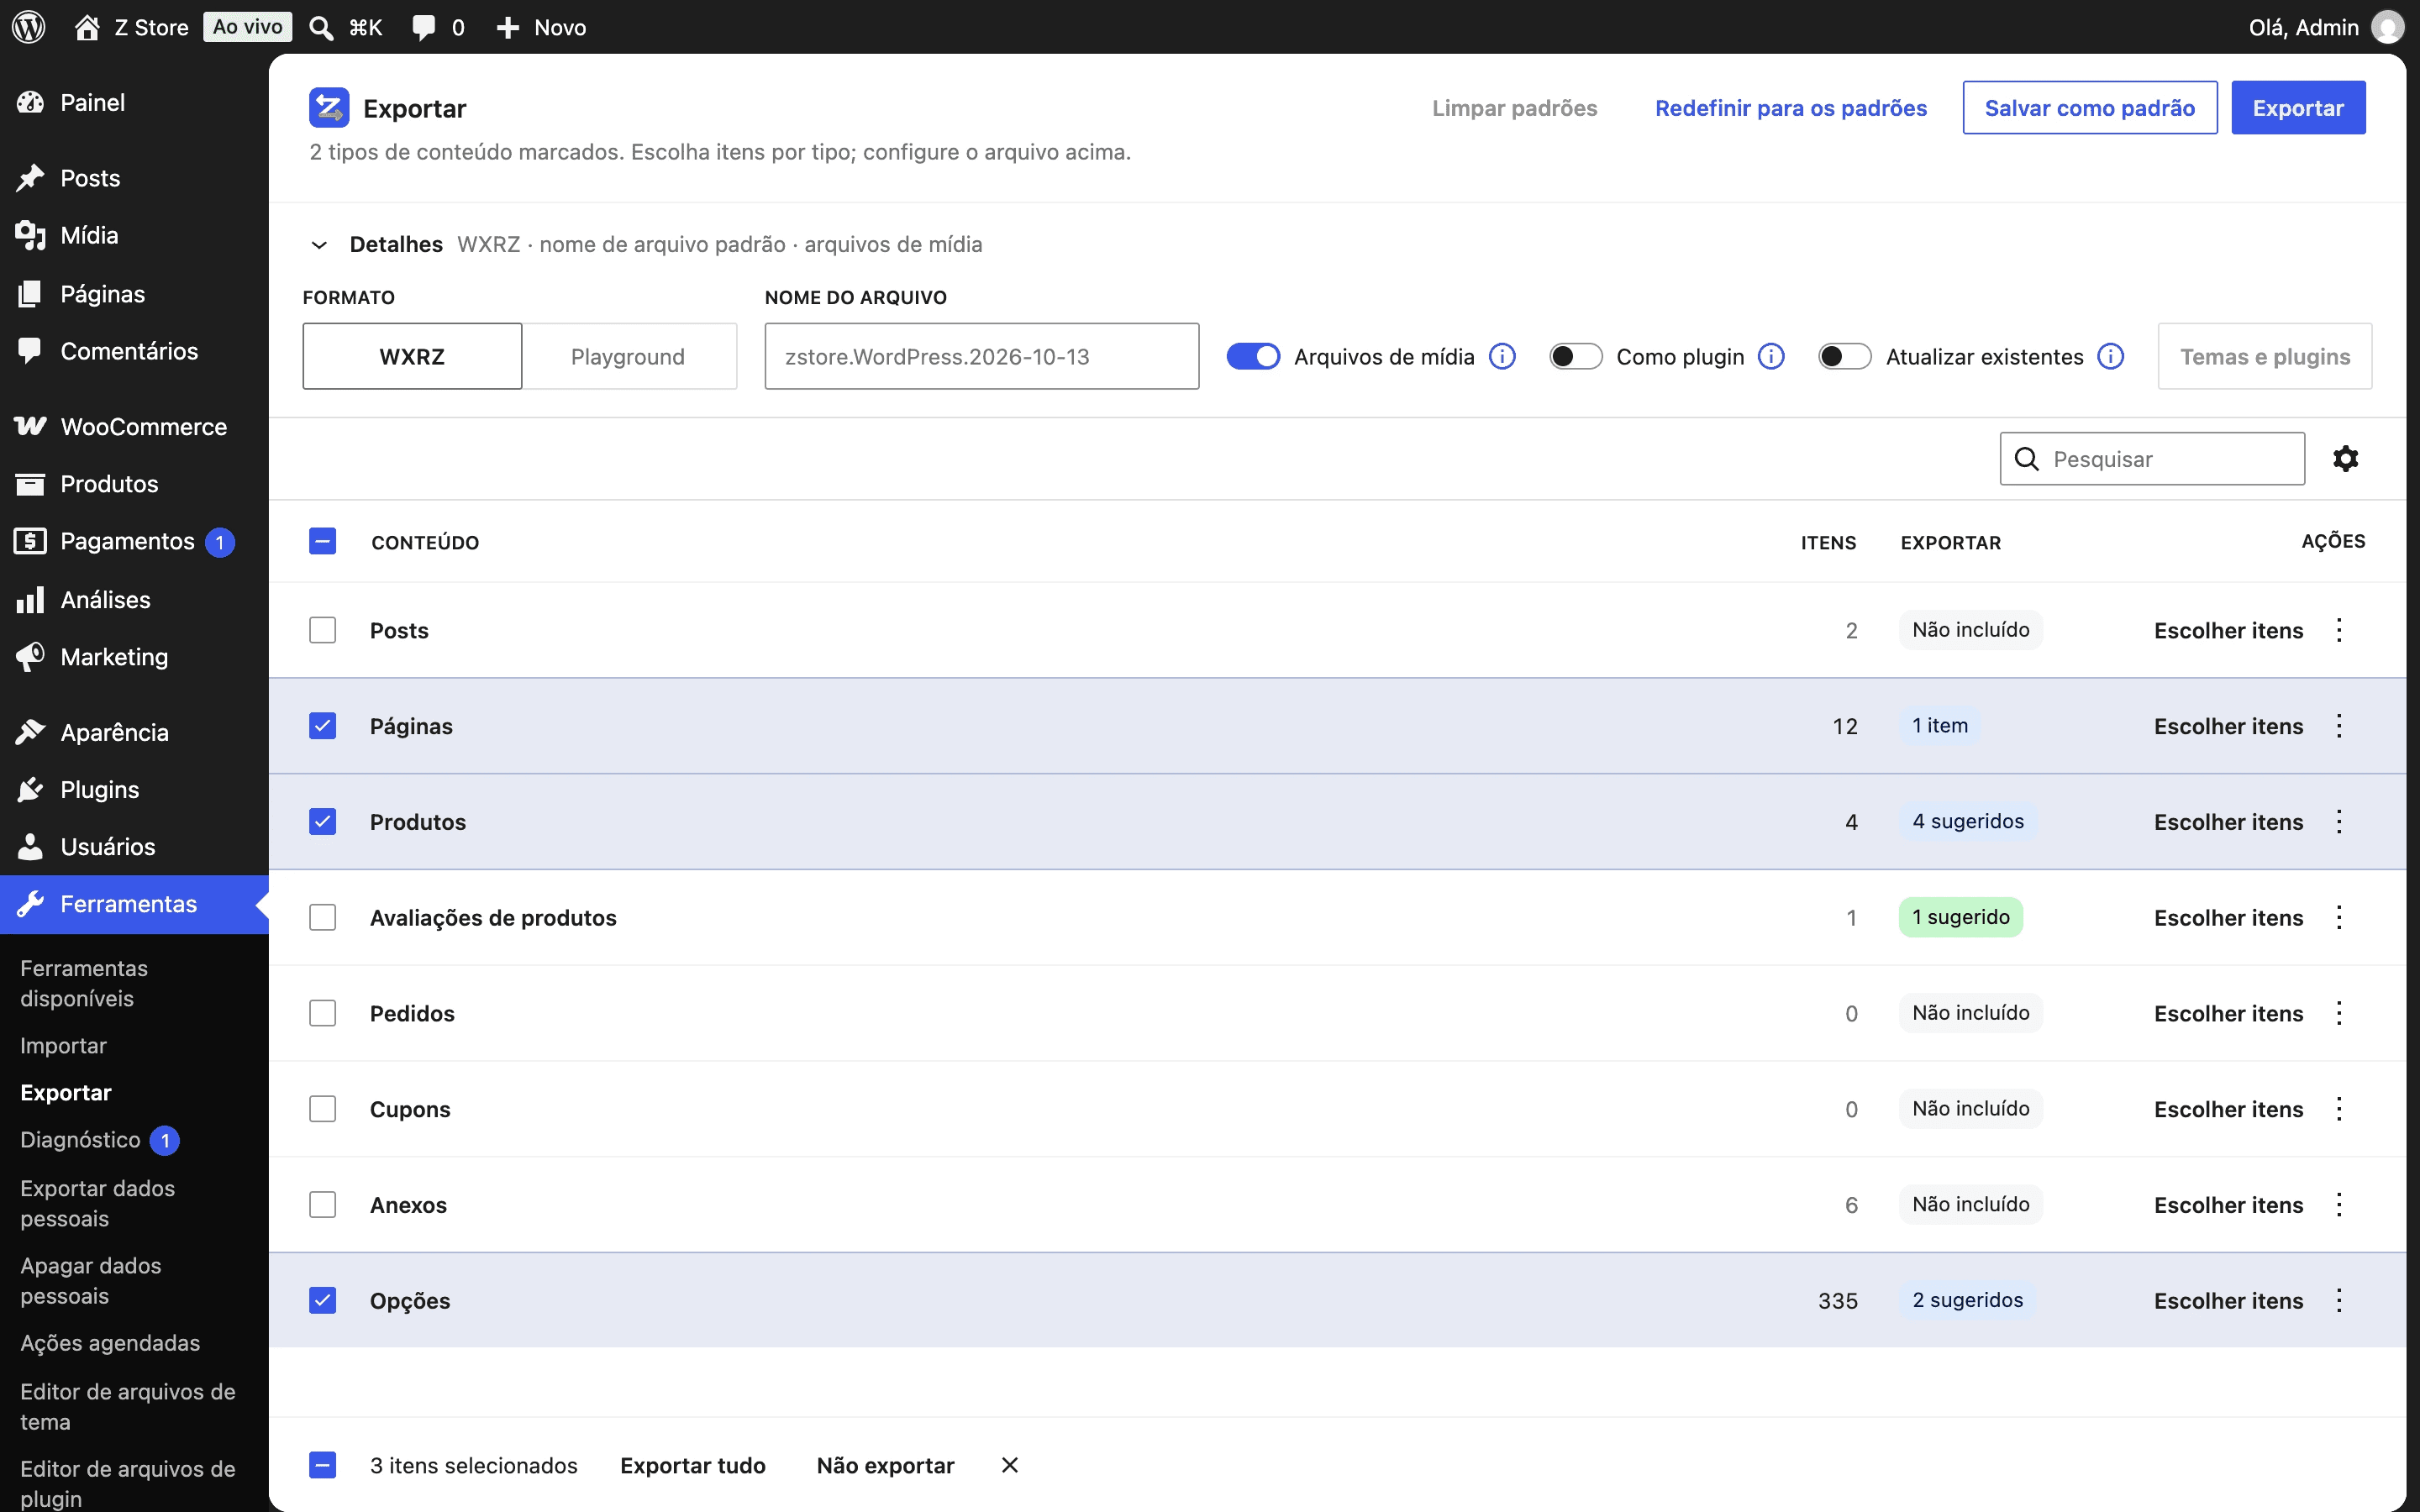This screenshot has width=2420, height=1512.
Task: Click the Exportar plugin logo icon
Action: coord(329,108)
